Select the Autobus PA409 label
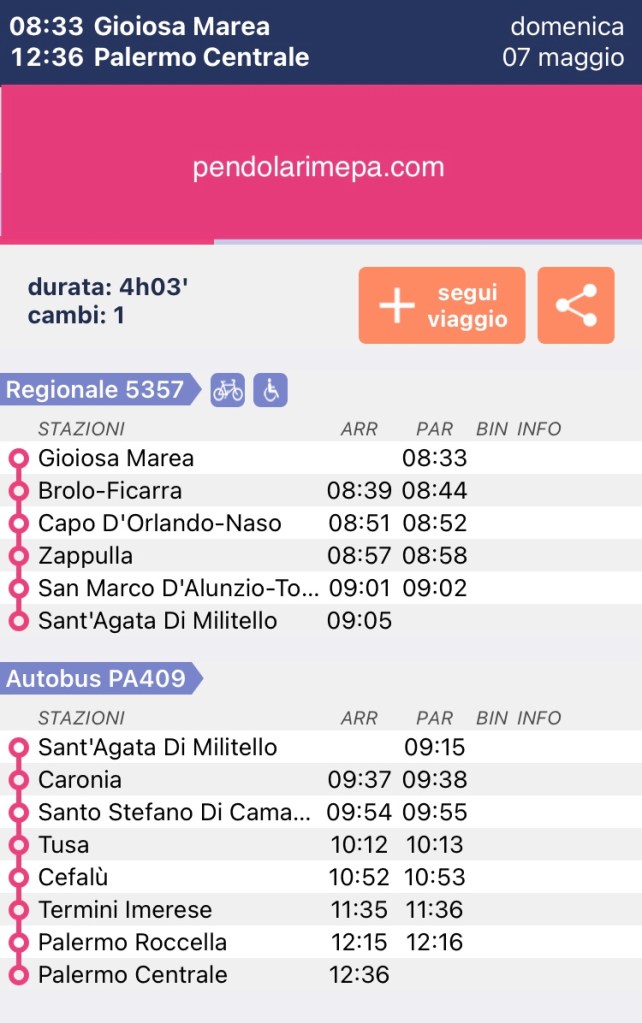This screenshot has width=642, height=1023. tap(97, 679)
